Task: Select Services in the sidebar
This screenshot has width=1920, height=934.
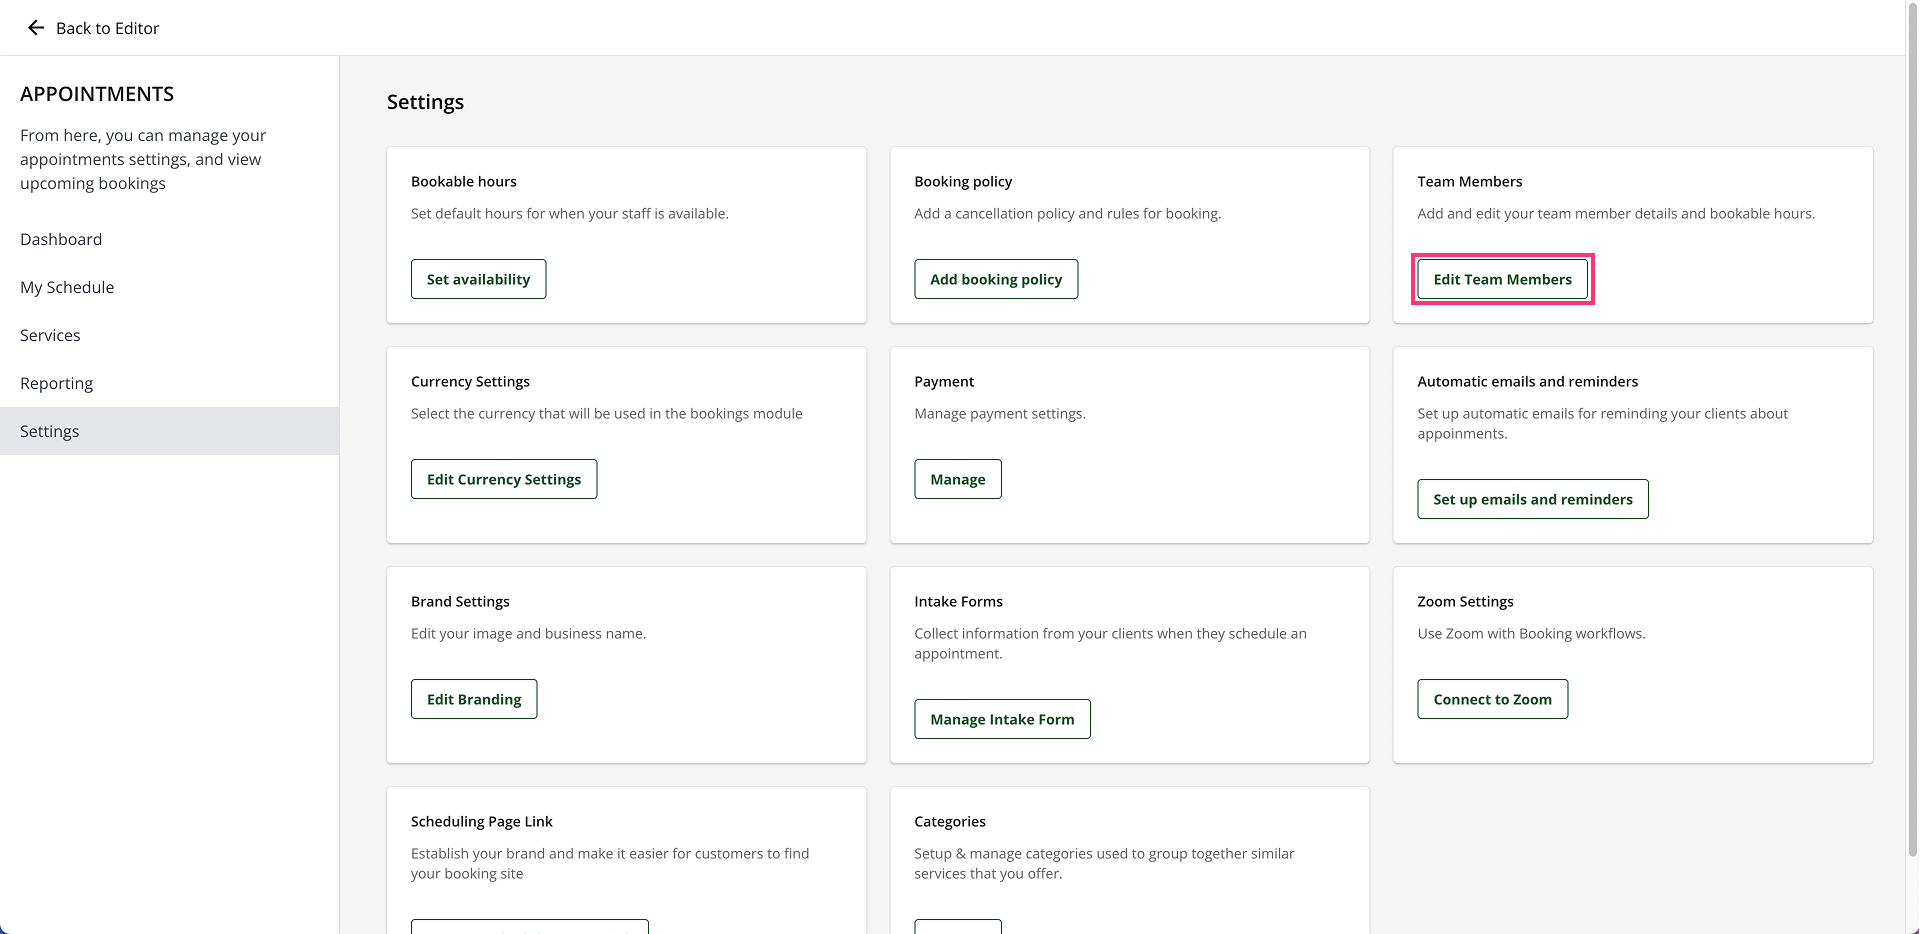Action: pos(50,335)
